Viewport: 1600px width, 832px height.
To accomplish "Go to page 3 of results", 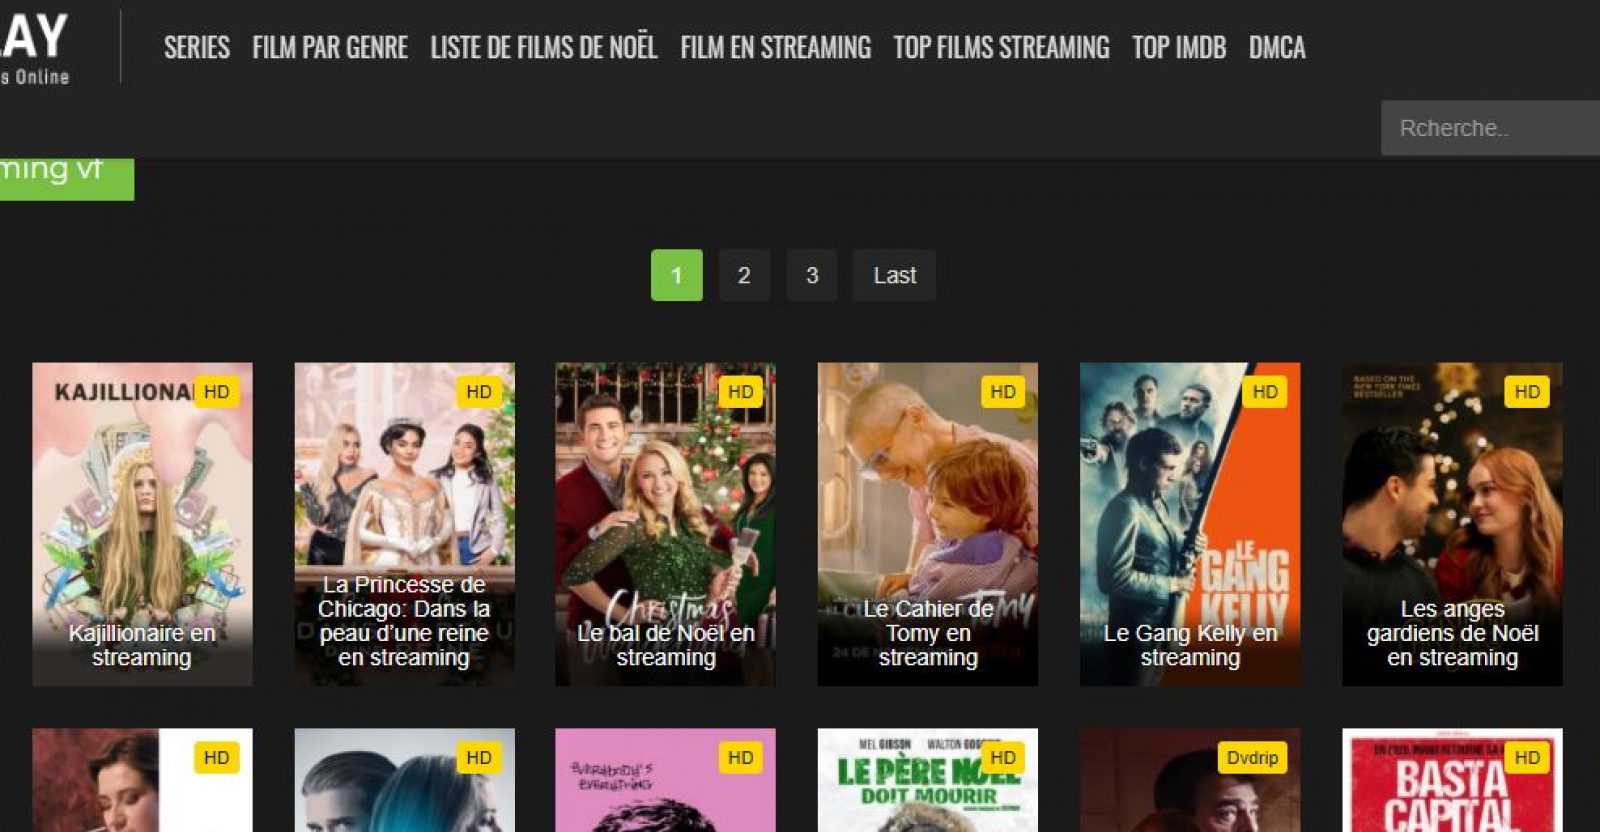I will [812, 275].
